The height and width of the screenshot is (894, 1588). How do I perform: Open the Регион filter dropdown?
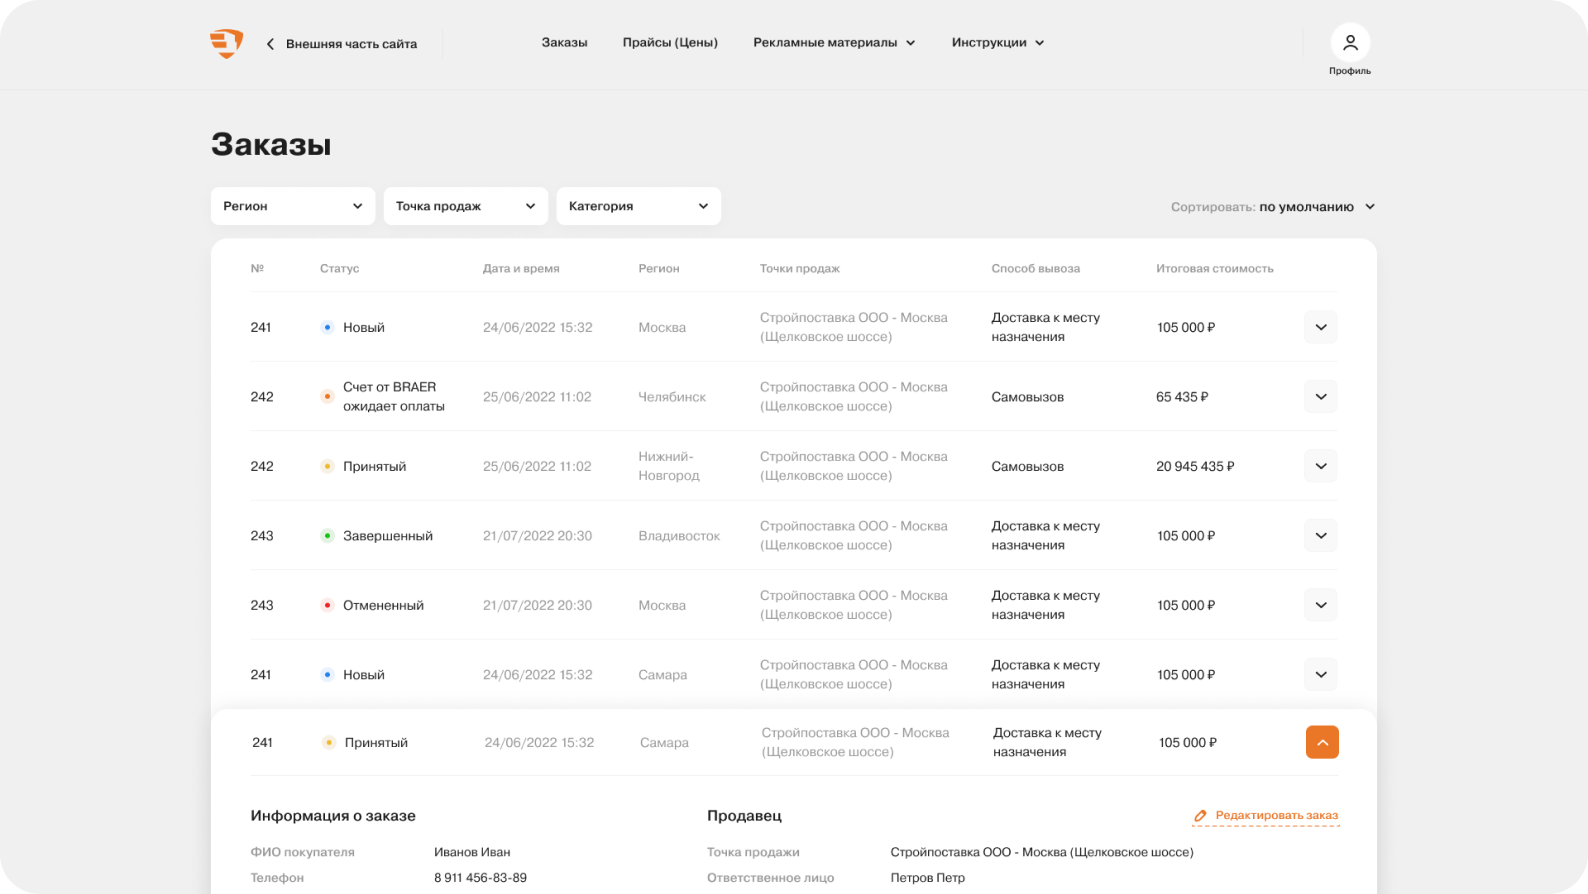pos(292,206)
